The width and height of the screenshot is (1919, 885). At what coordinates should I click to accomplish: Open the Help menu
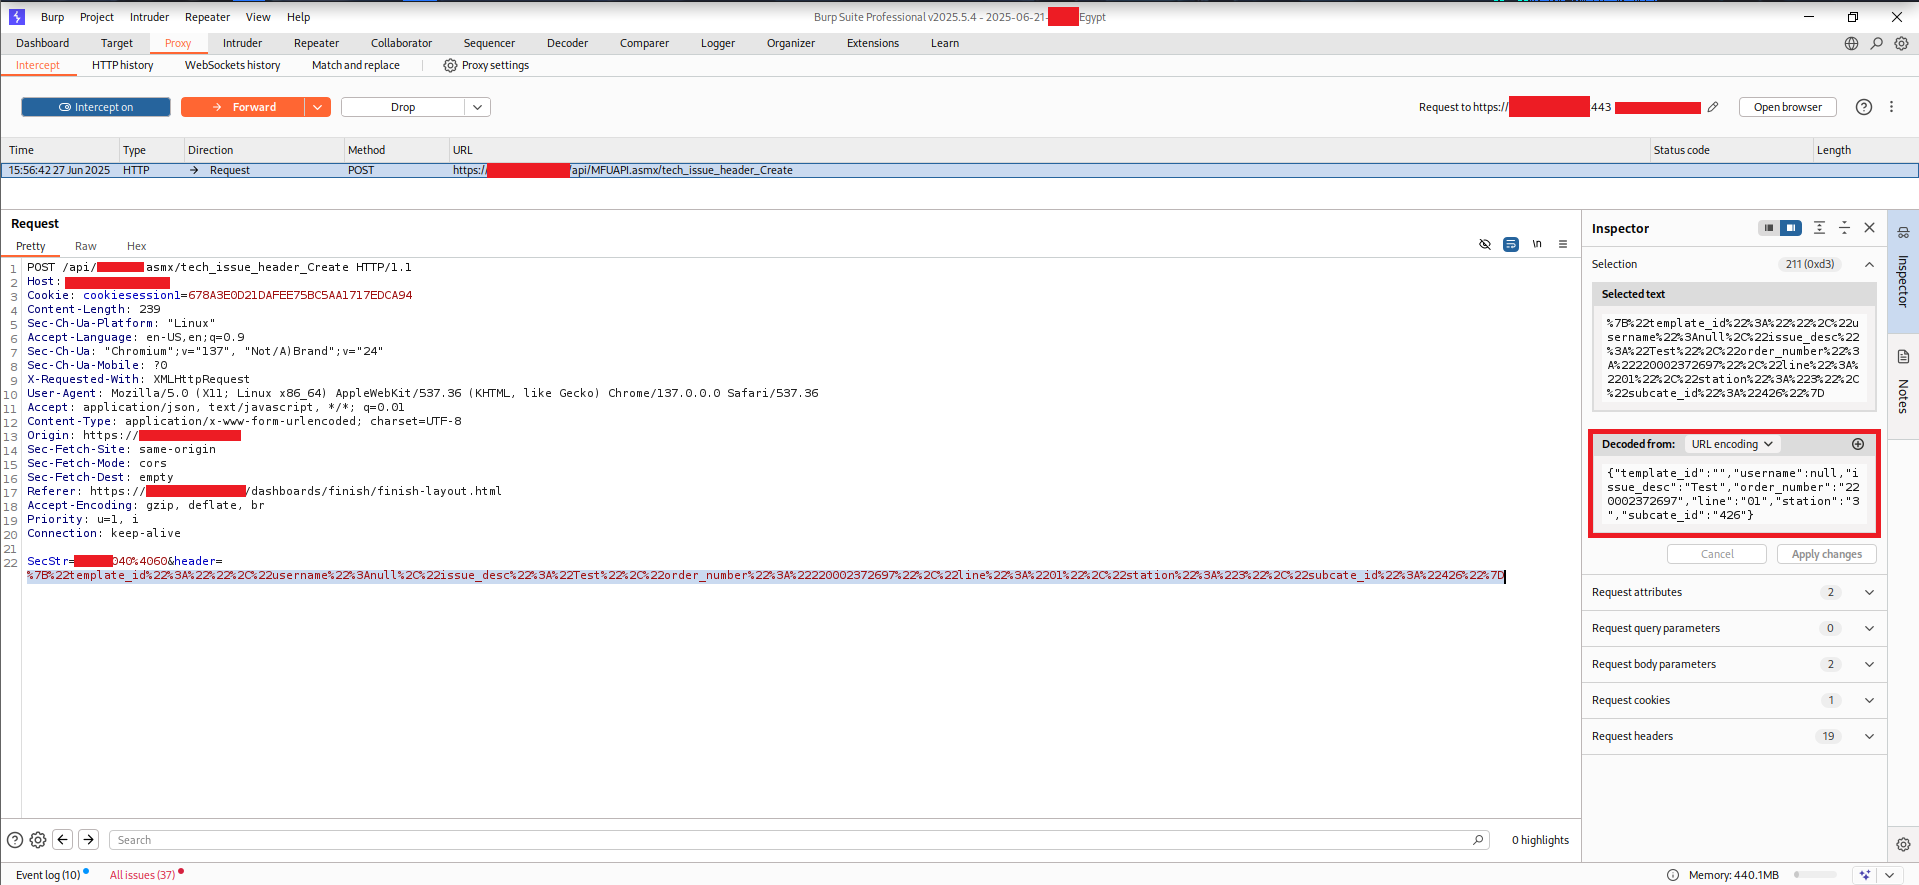pos(298,17)
